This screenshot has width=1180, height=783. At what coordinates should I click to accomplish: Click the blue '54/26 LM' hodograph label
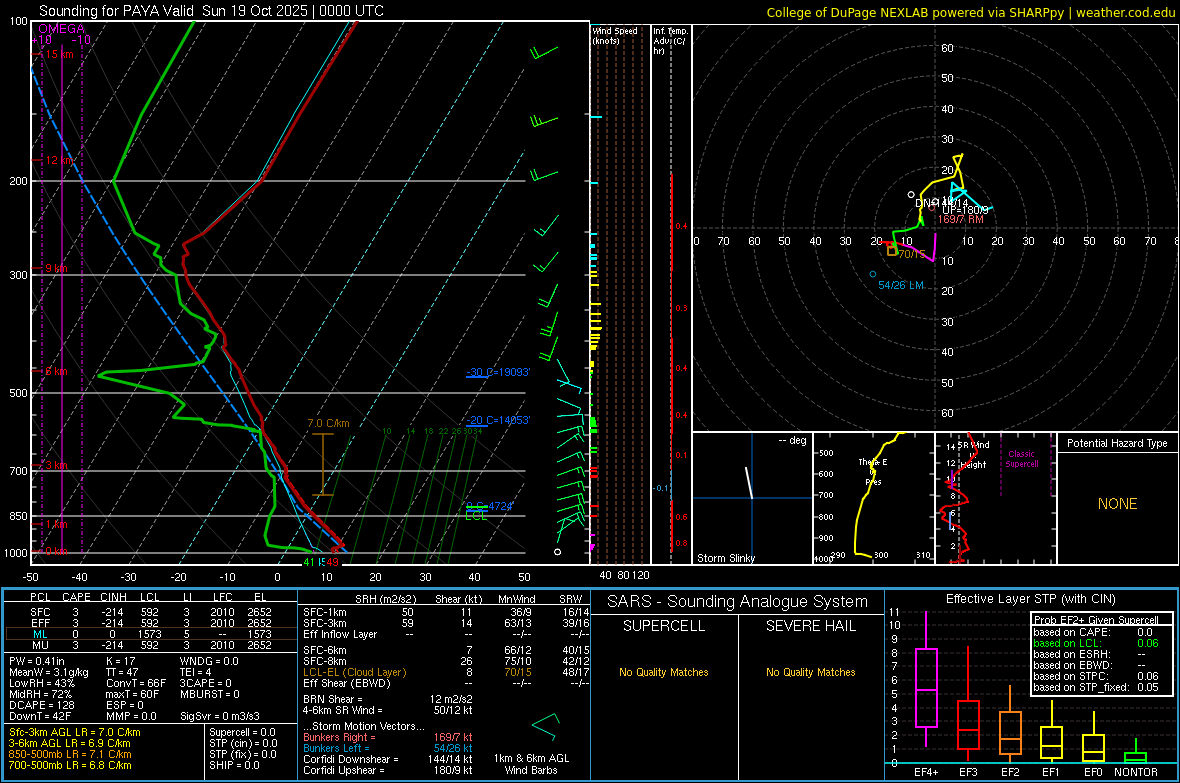(901, 285)
